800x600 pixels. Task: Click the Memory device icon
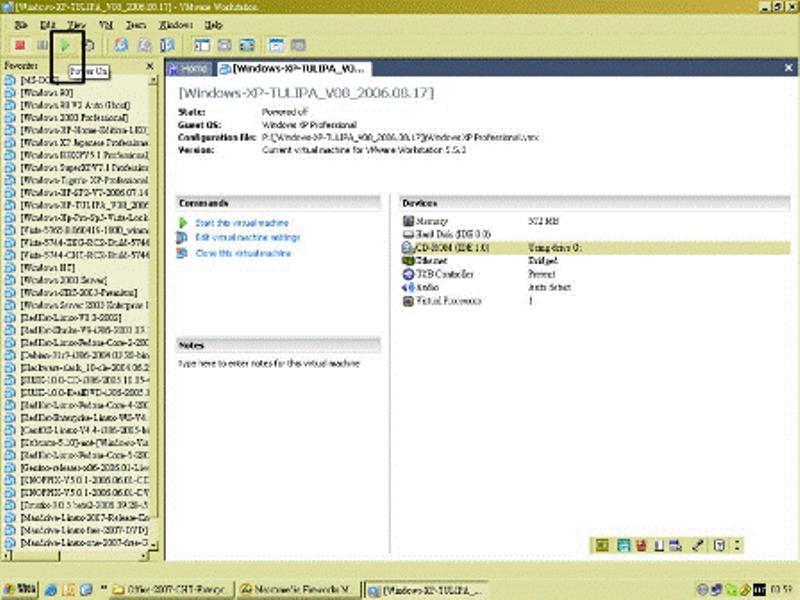[x=408, y=221]
